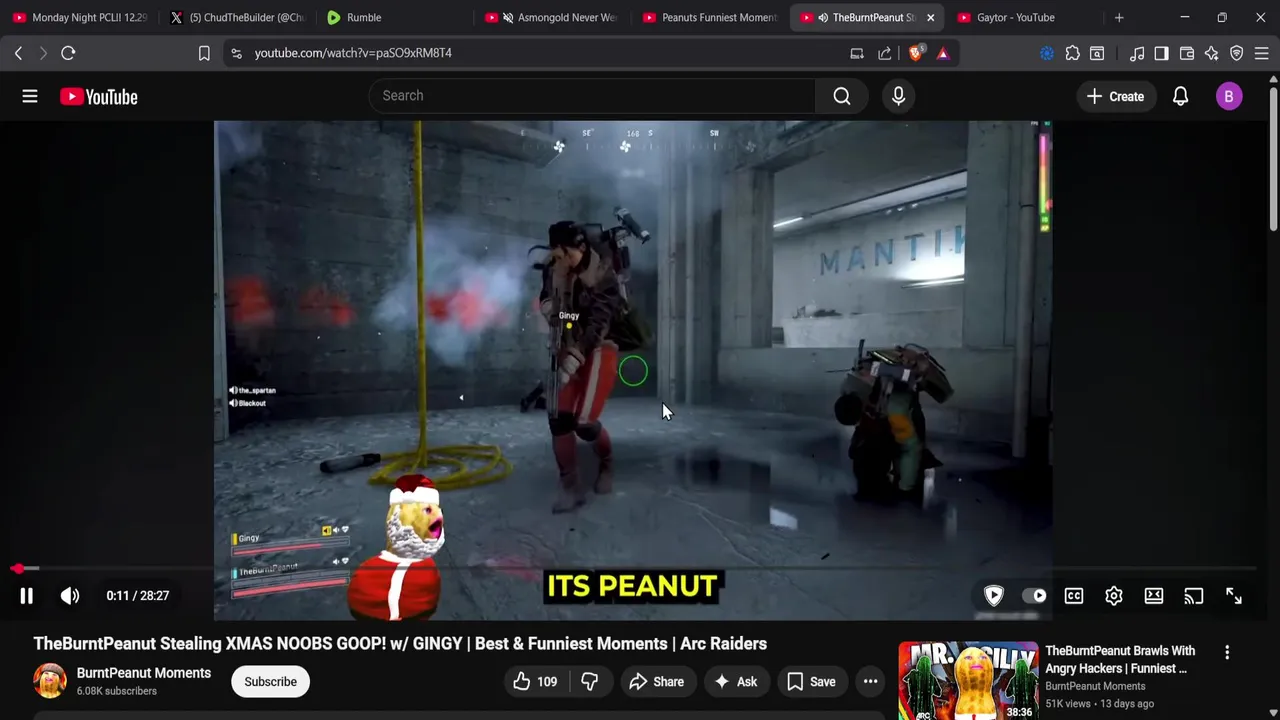
Task: Focus the YouTube search field
Action: [592, 96]
